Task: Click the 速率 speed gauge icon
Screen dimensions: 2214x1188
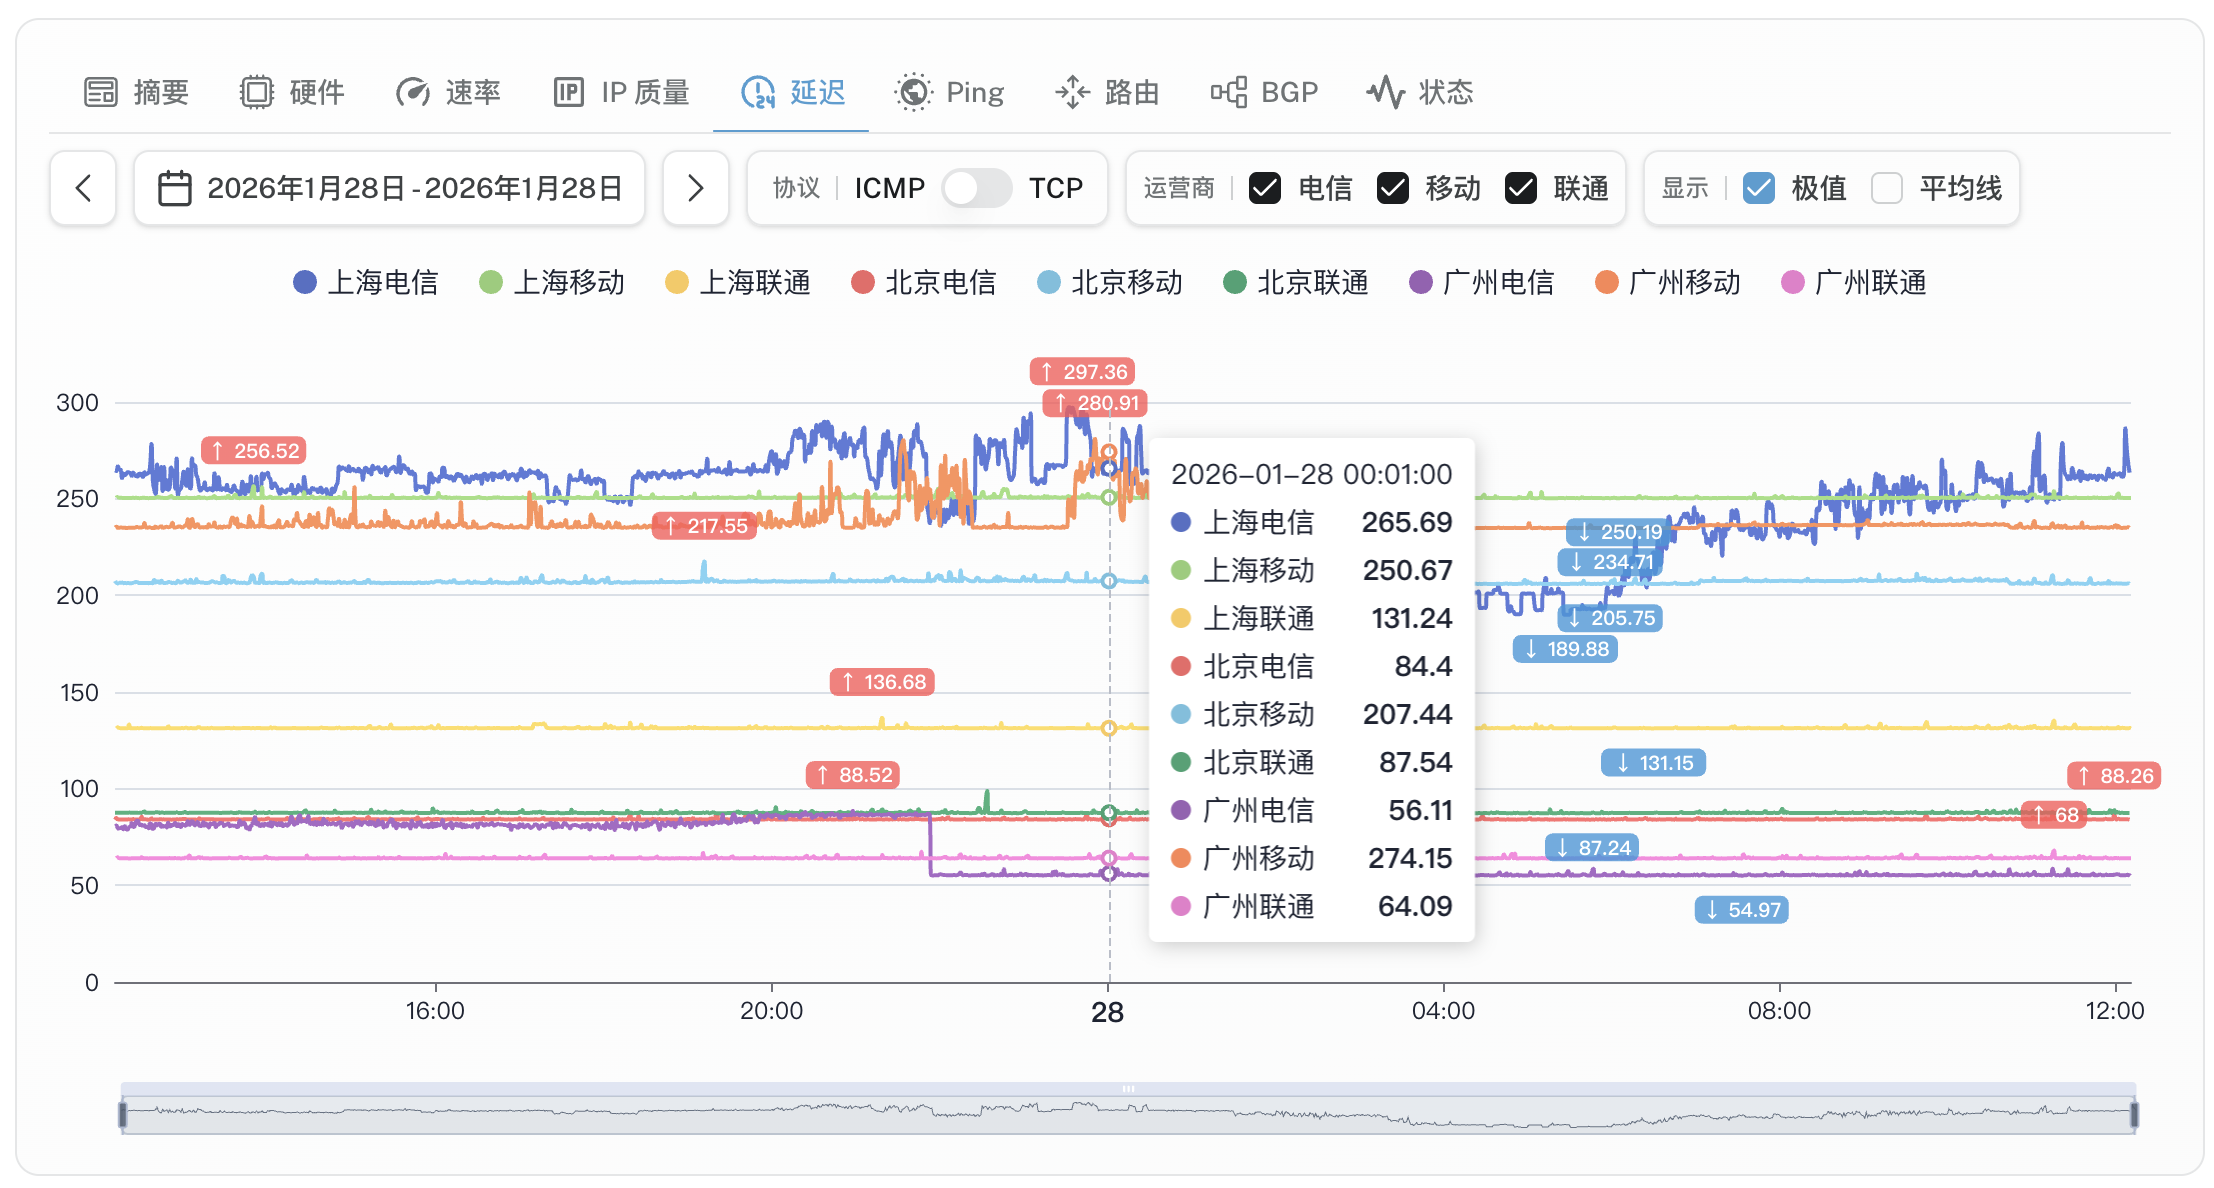Action: tap(412, 92)
